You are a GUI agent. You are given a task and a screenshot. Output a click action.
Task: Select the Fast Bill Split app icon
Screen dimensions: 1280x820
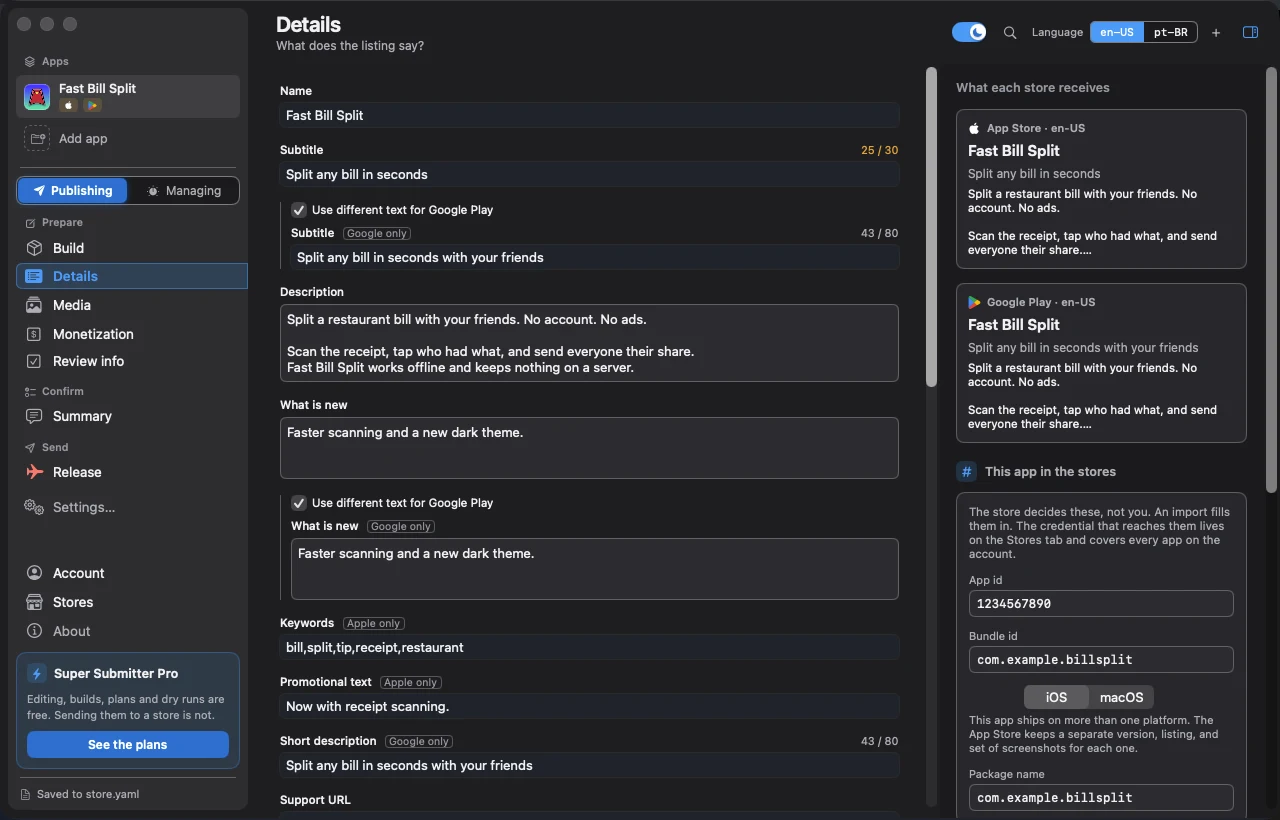coord(37,96)
